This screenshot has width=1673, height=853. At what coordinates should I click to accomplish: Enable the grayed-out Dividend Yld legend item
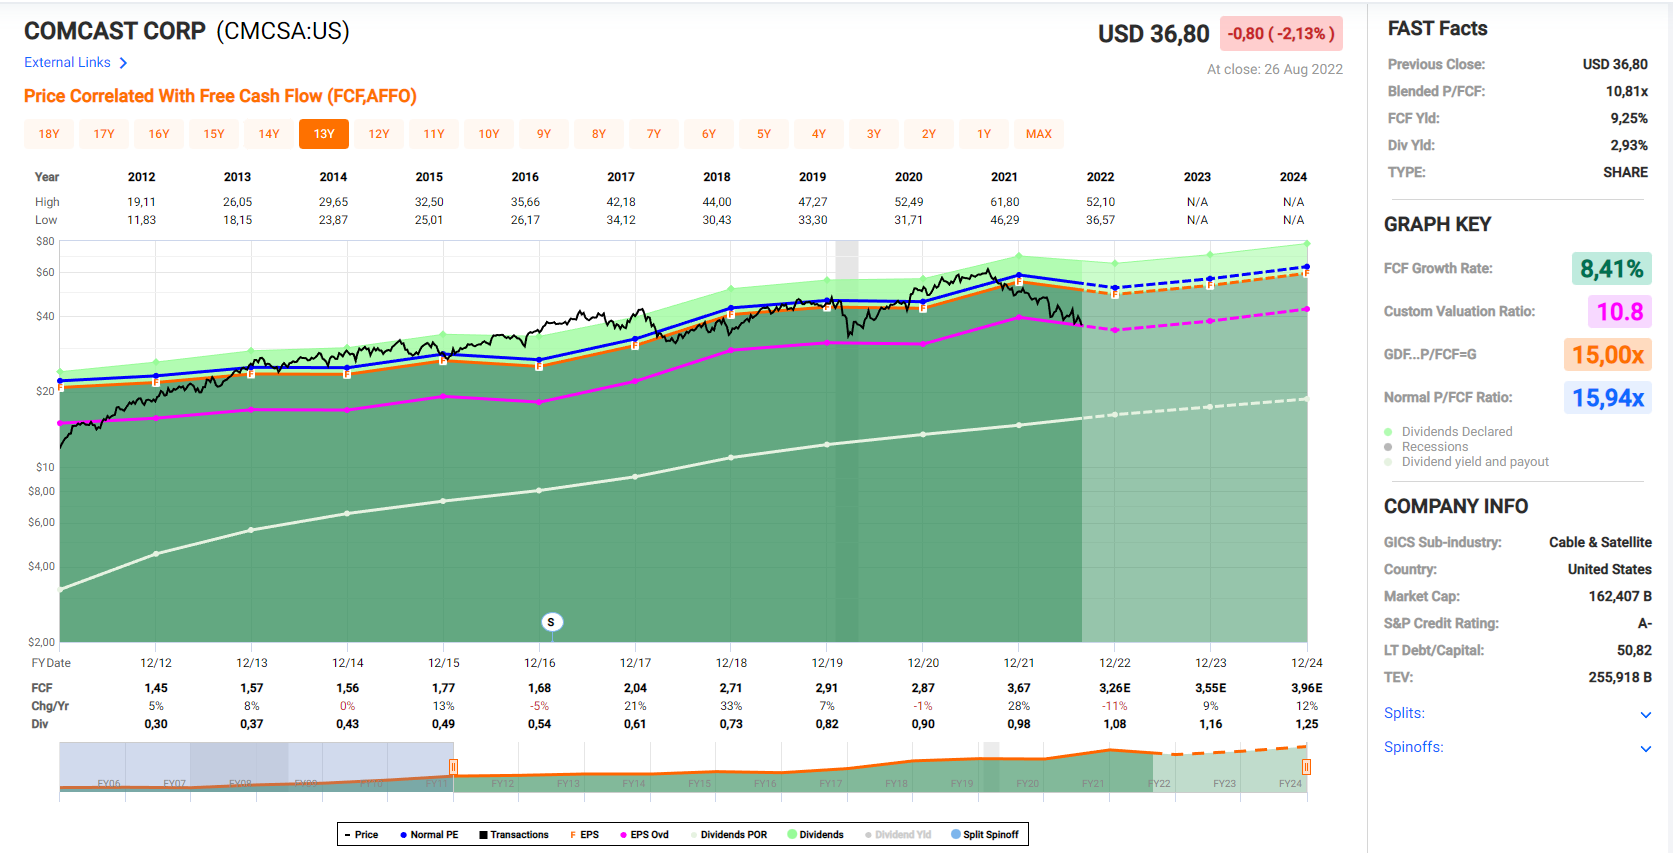(x=898, y=835)
